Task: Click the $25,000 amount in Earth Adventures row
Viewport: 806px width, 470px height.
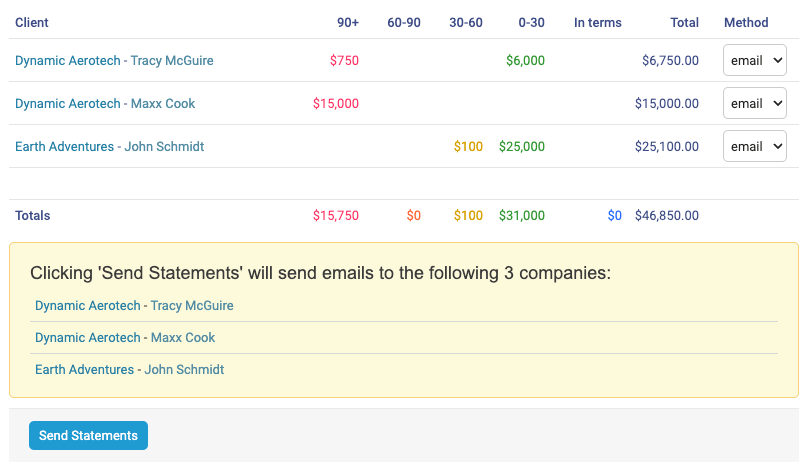Action: (521, 147)
